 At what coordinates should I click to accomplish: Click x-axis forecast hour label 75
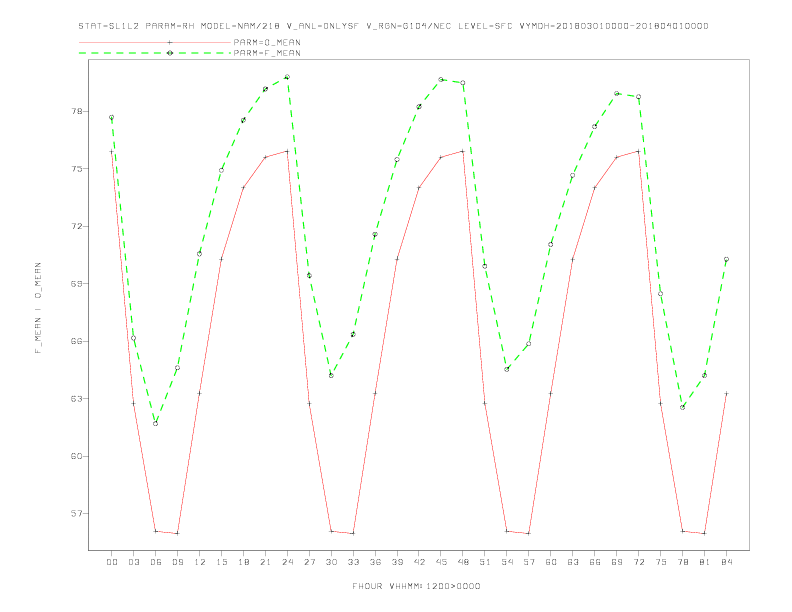(661, 562)
